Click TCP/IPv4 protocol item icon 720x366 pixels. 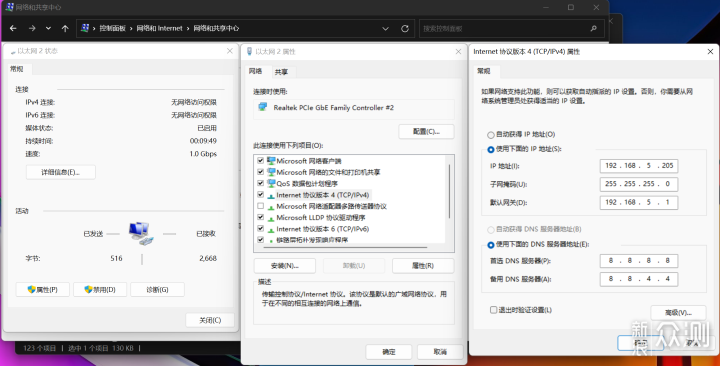click(271, 196)
